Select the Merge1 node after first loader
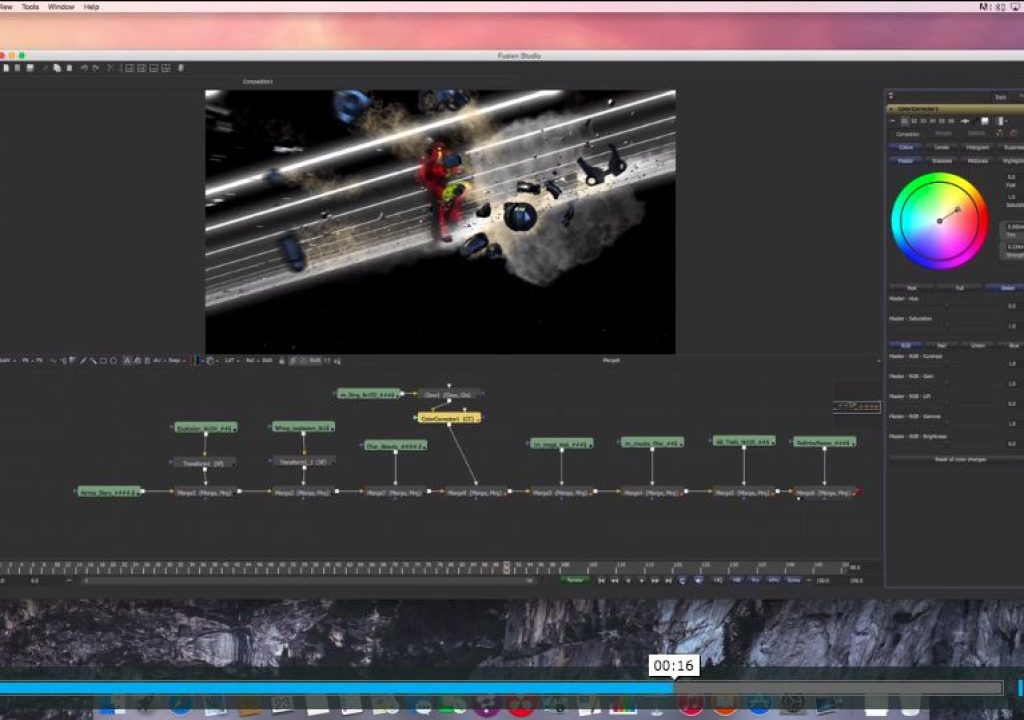The image size is (1024, 720). [205, 493]
